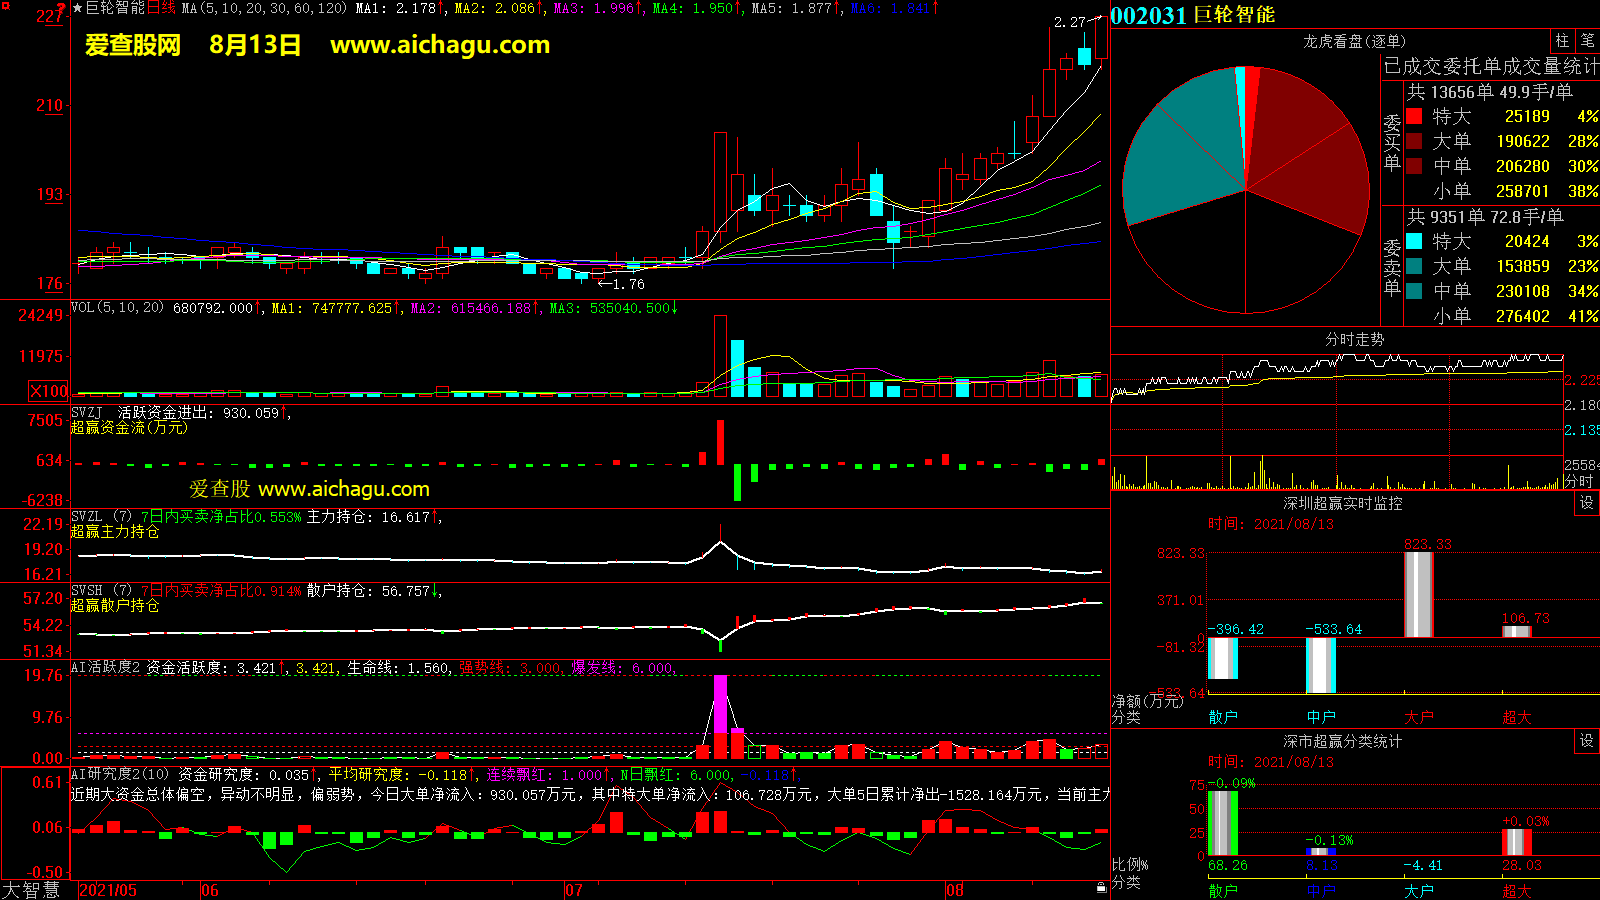The width and height of the screenshot is (1600, 900).
Task: Click the red question mark icon near 227
Action: 62,10
